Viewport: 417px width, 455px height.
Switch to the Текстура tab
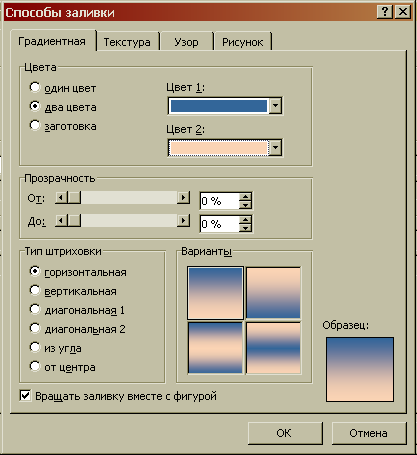[x=127, y=42]
